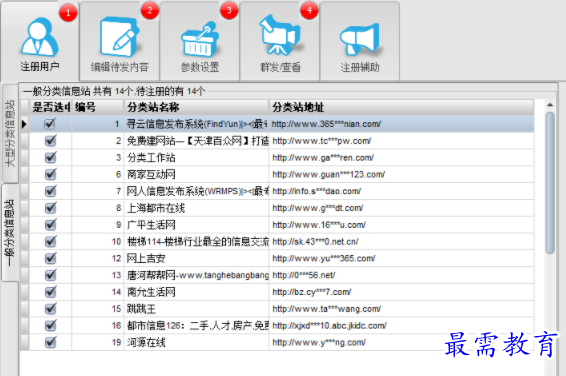566x376 pixels.
Task: Select site name 跳跳王
Action: [142, 309]
